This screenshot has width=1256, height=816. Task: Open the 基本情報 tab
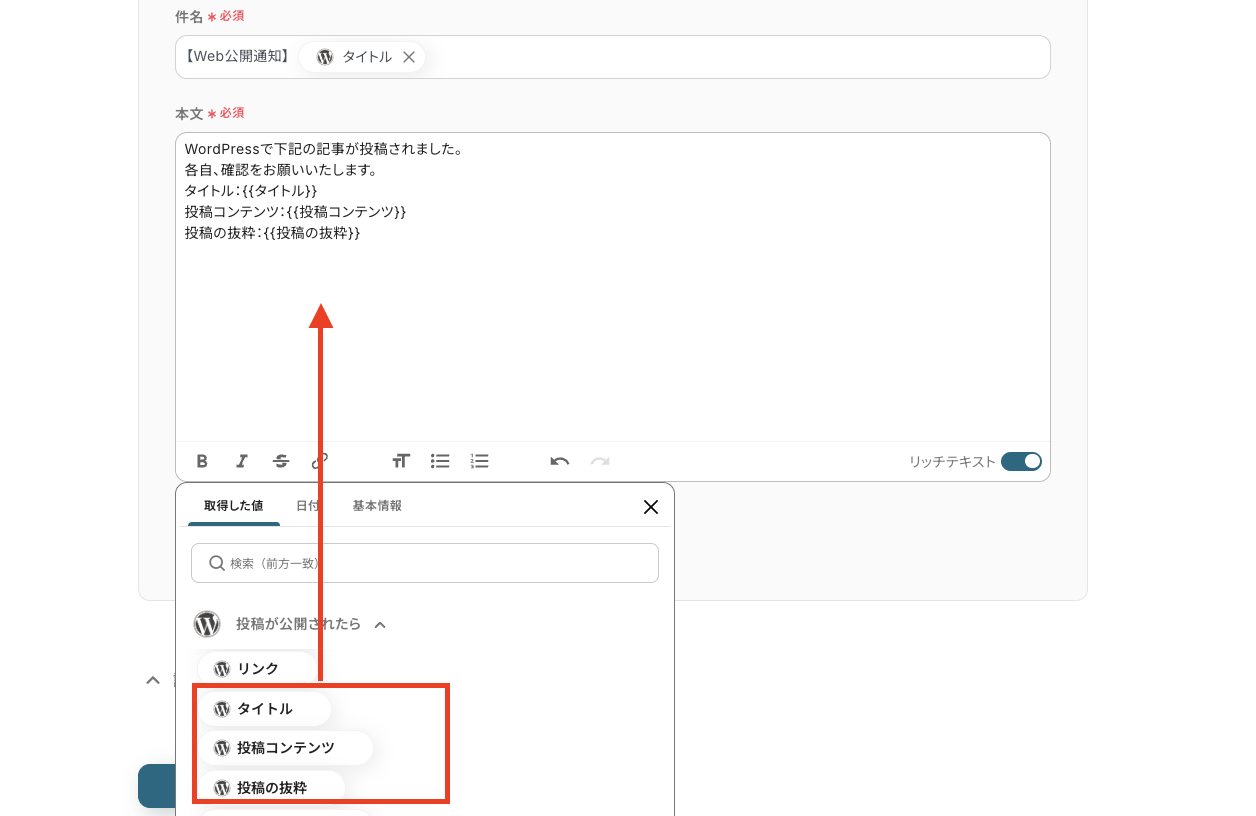[x=377, y=506]
